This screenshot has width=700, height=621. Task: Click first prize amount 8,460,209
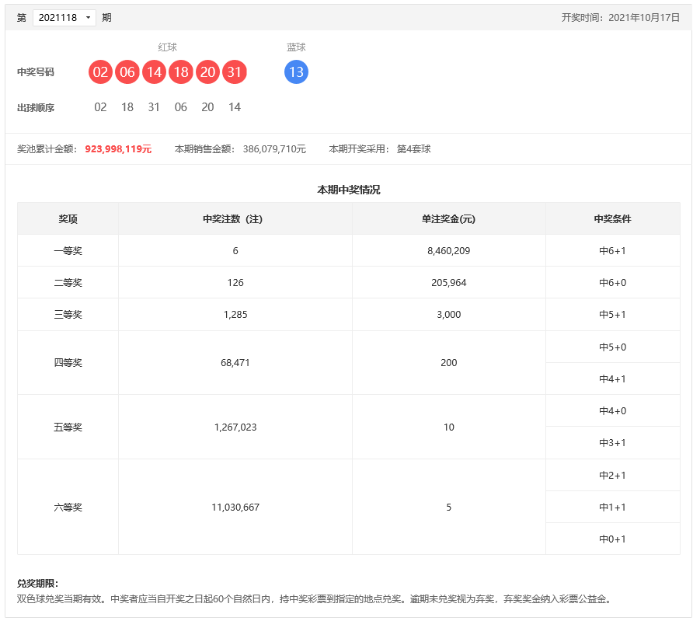click(x=449, y=251)
